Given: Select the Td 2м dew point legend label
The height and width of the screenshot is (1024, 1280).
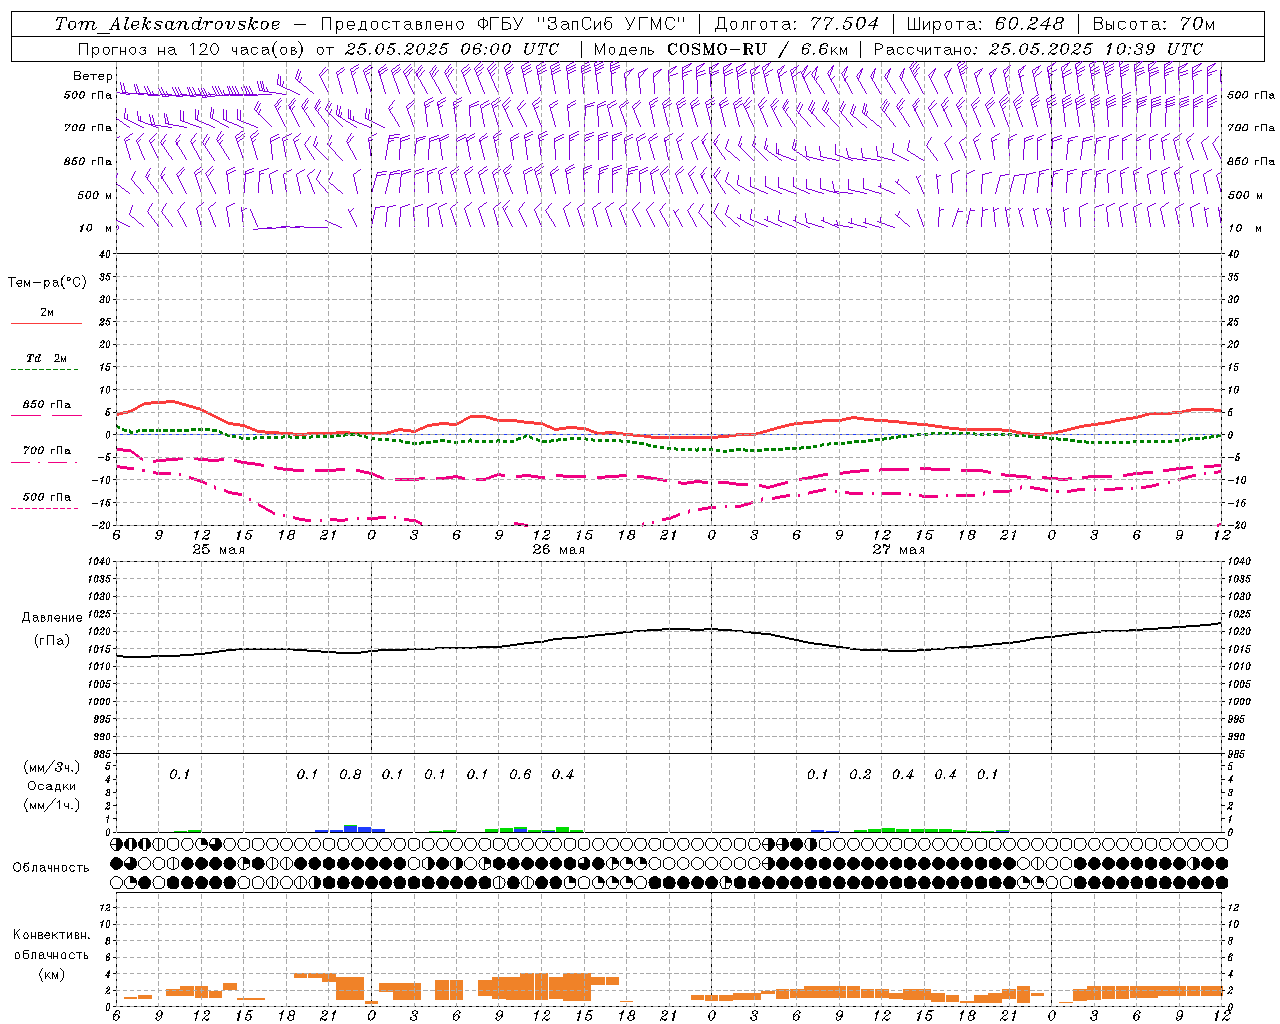Looking at the screenshot, I should coord(46,358).
